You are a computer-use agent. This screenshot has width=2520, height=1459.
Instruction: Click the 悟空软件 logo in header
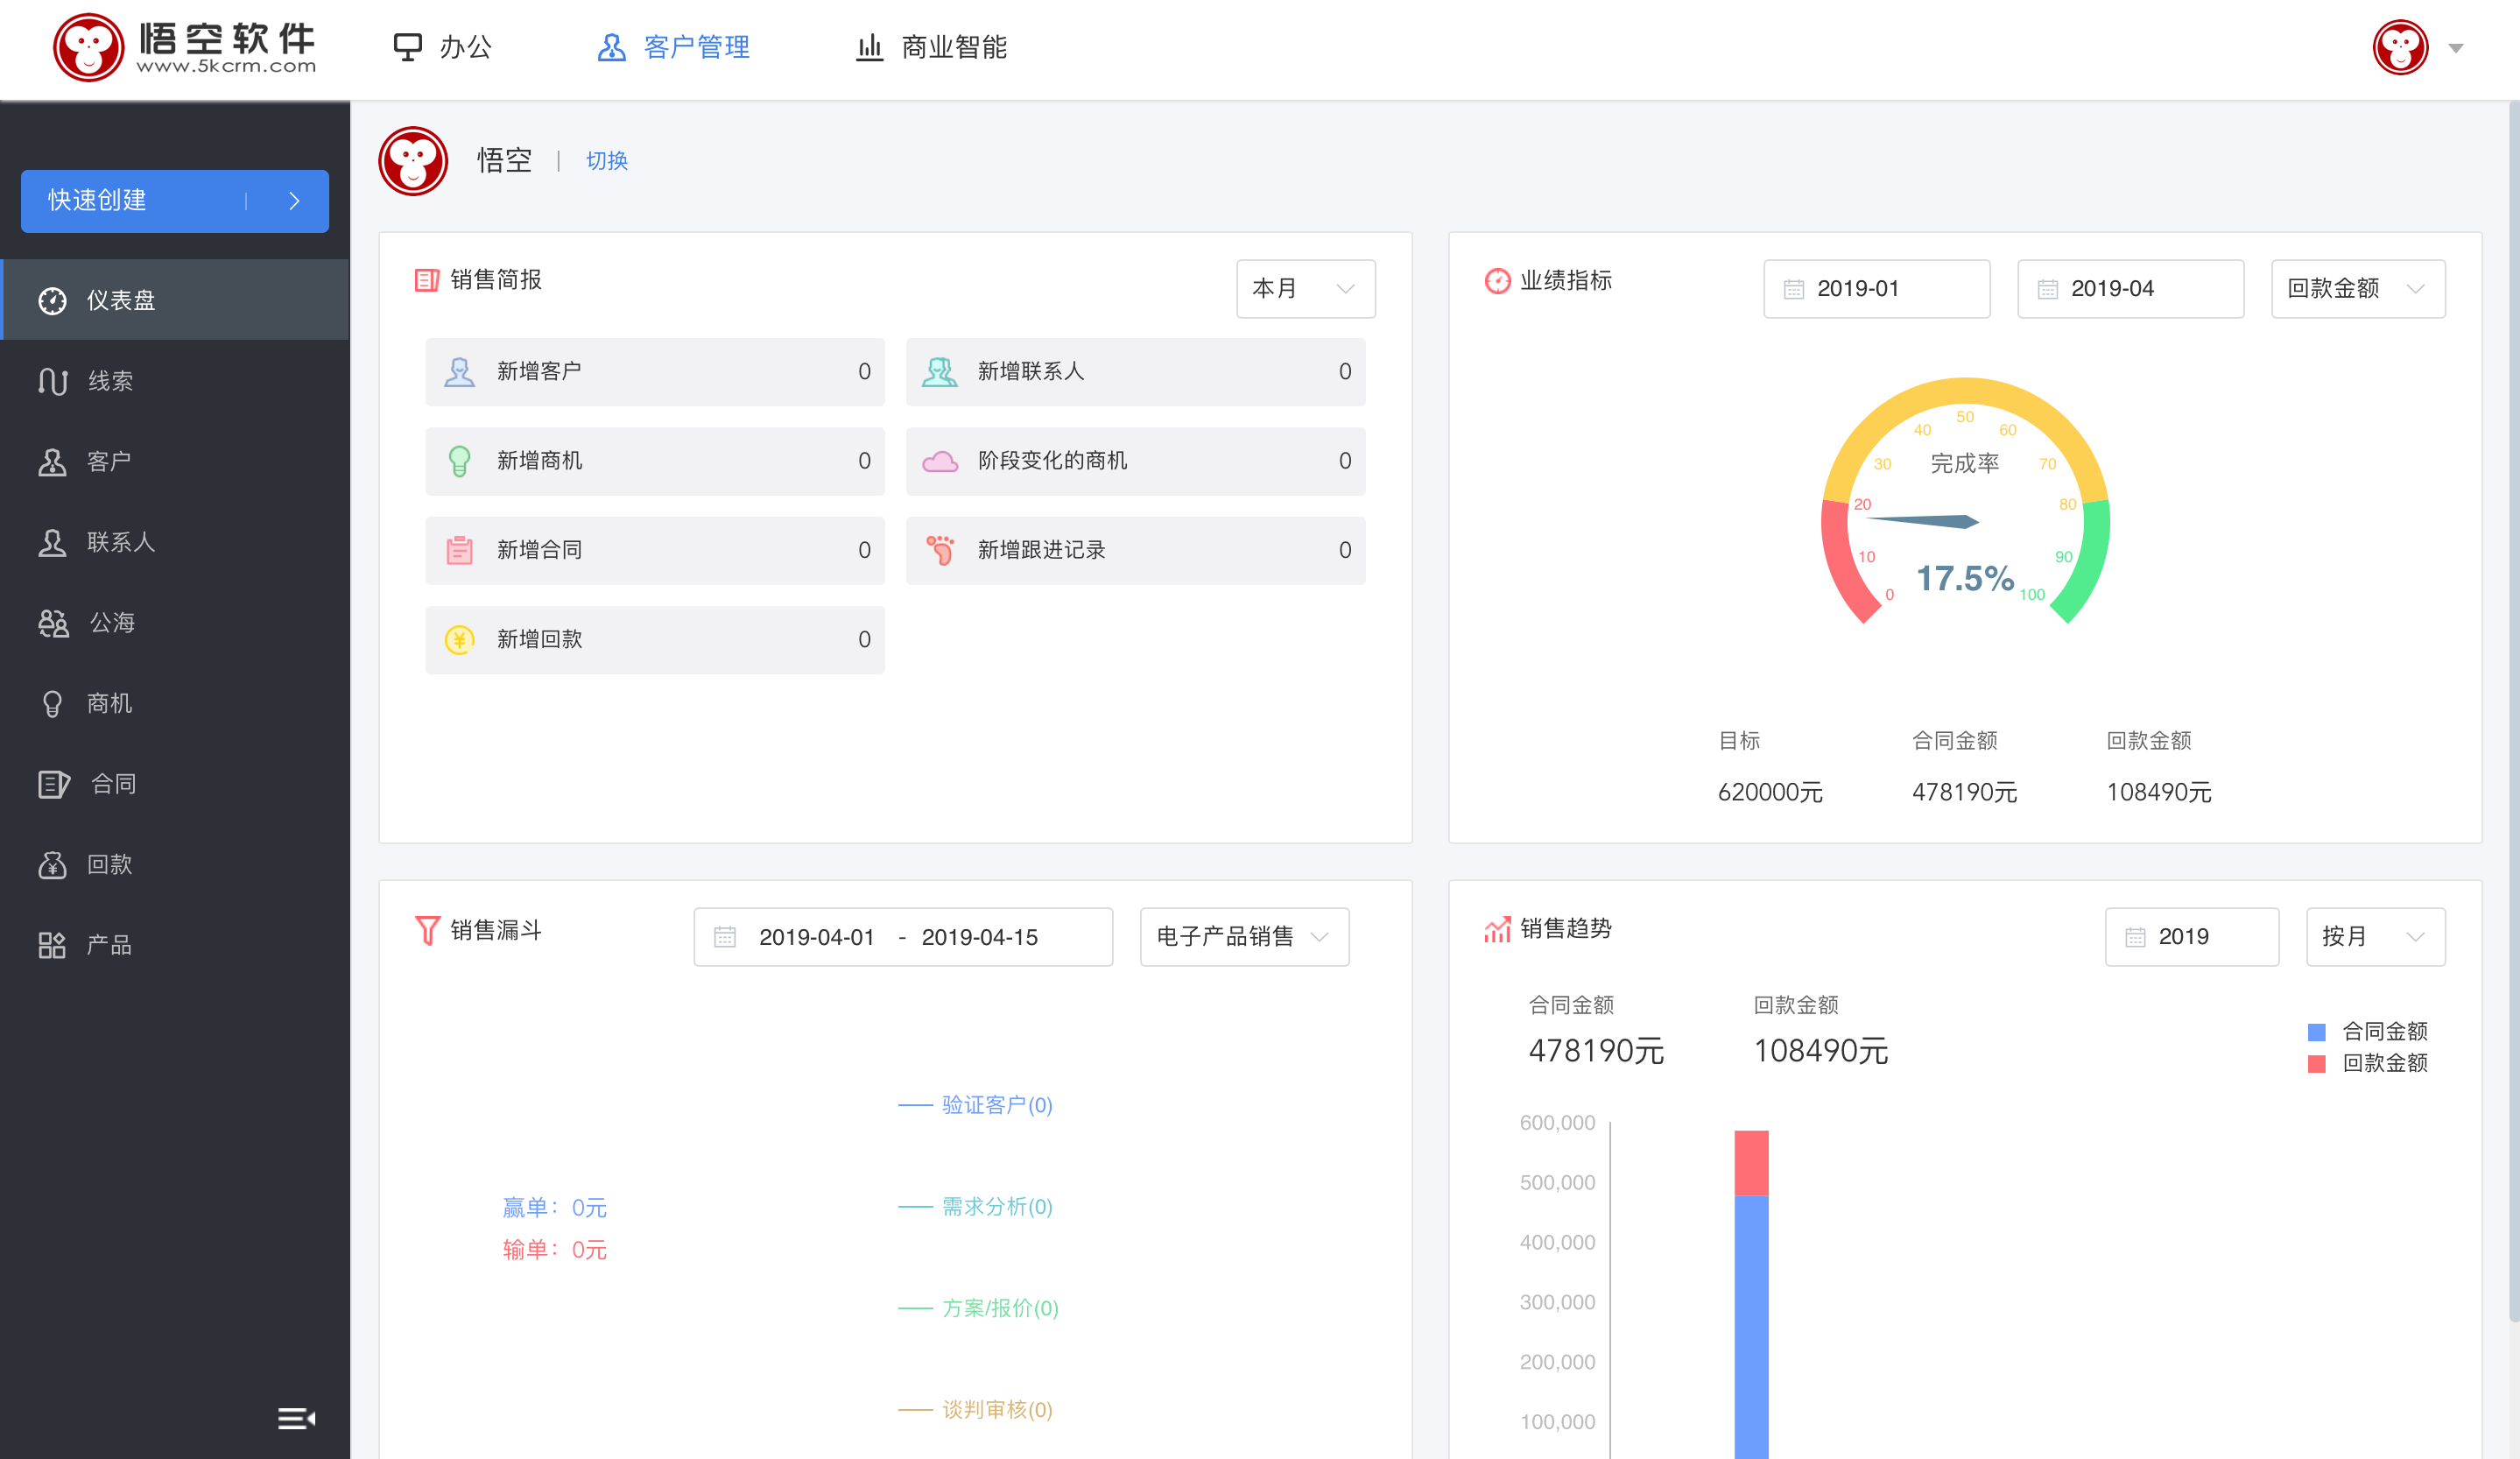tap(185, 47)
